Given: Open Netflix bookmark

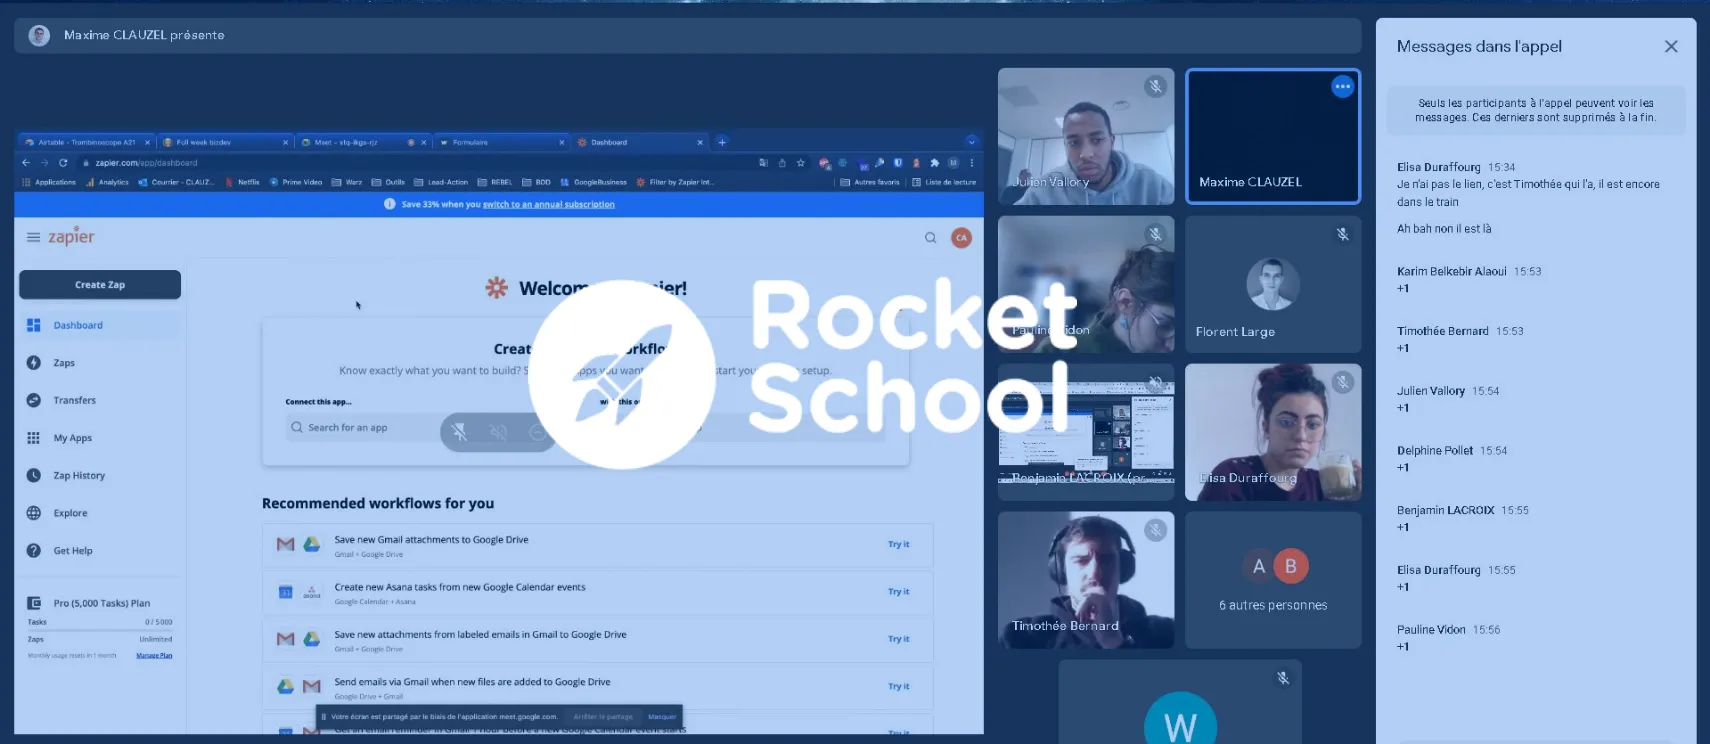Looking at the screenshot, I should (243, 182).
